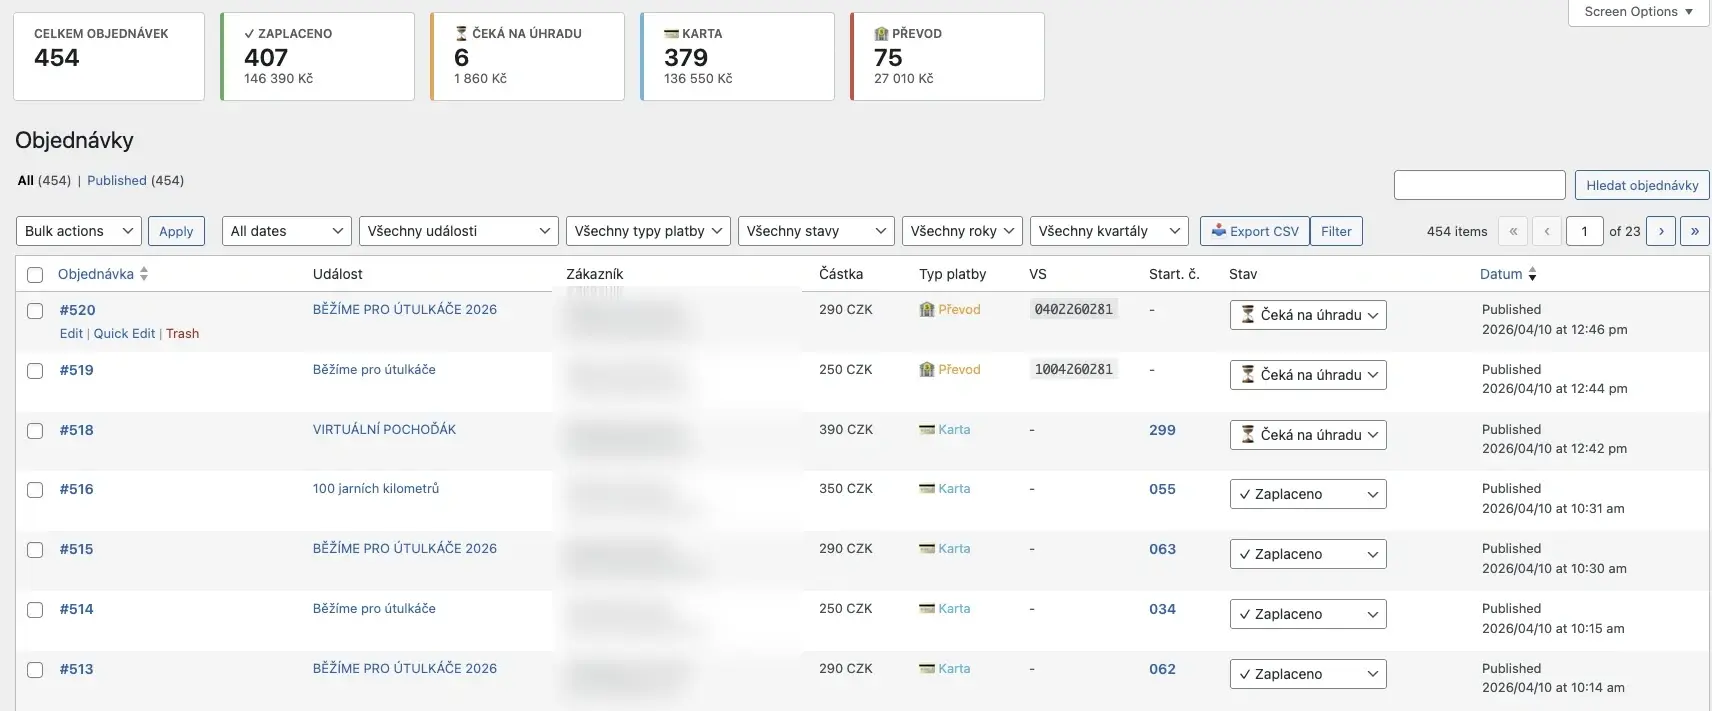Open the Všechny stavy dropdown
1712x711 pixels.
click(816, 231)
